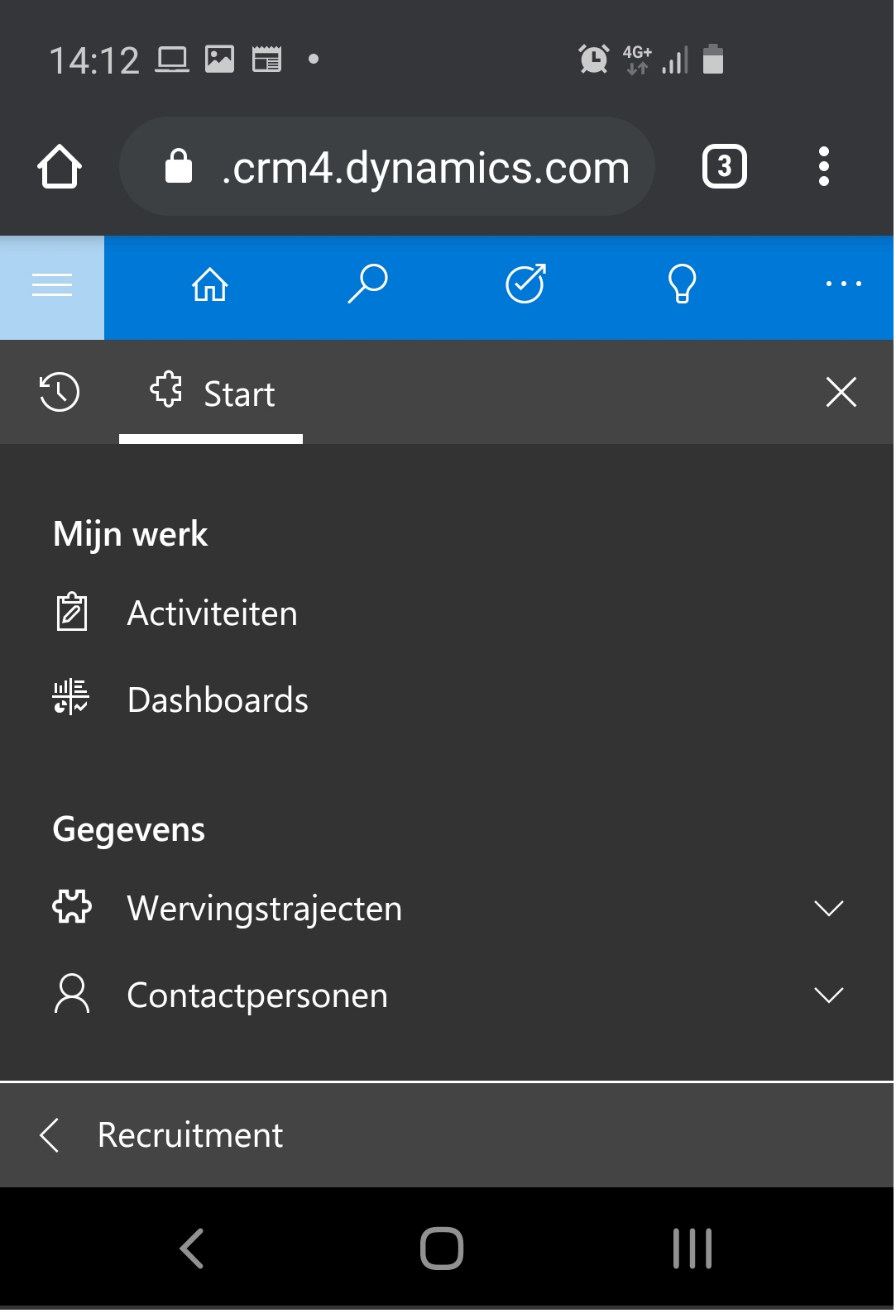Open the assistant lightbulb icon
This screenshot has width=896, height=1313.
point(682,285)
